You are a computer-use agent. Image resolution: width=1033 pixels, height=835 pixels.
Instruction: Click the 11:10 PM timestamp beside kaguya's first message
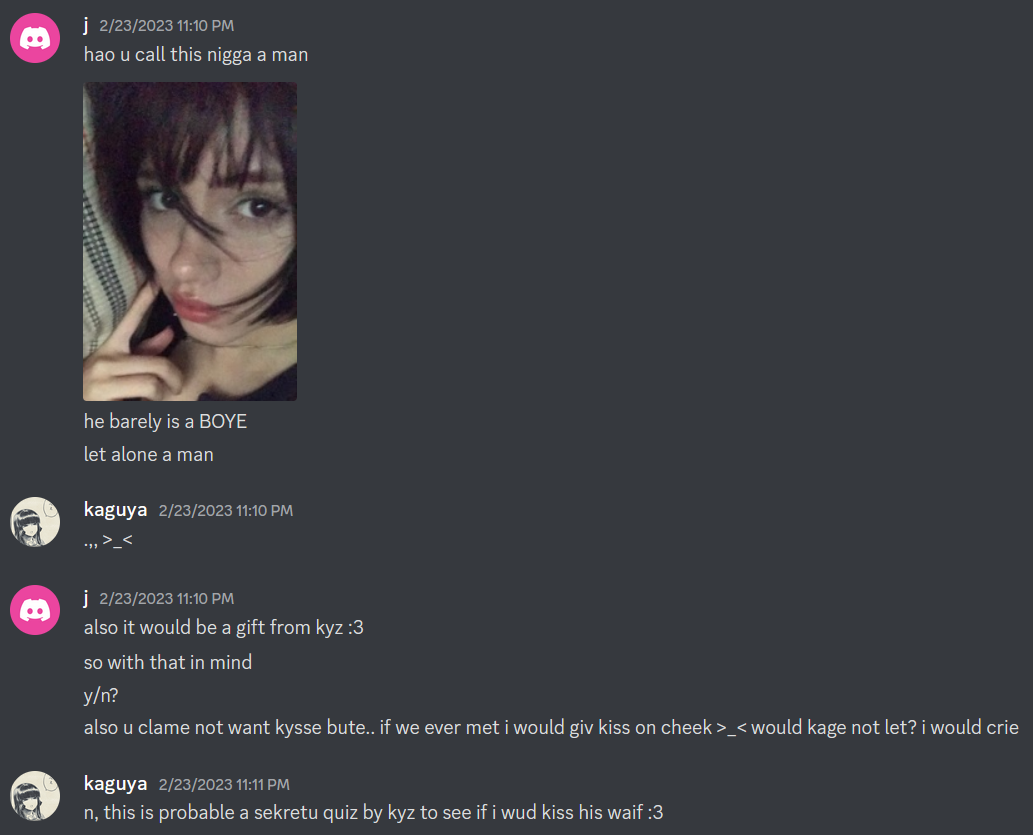click(x=226, y=511)
